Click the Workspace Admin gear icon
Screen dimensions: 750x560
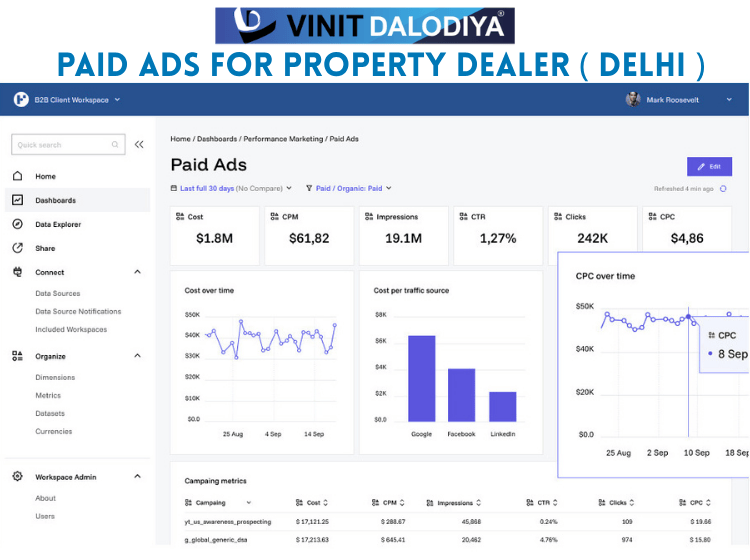[x=18, y=477]
